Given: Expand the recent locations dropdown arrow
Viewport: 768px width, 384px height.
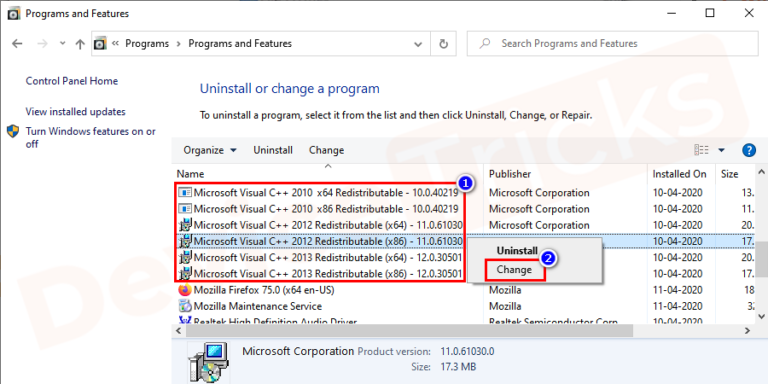Looking at the screenshot, I should [x=62, y=43].
